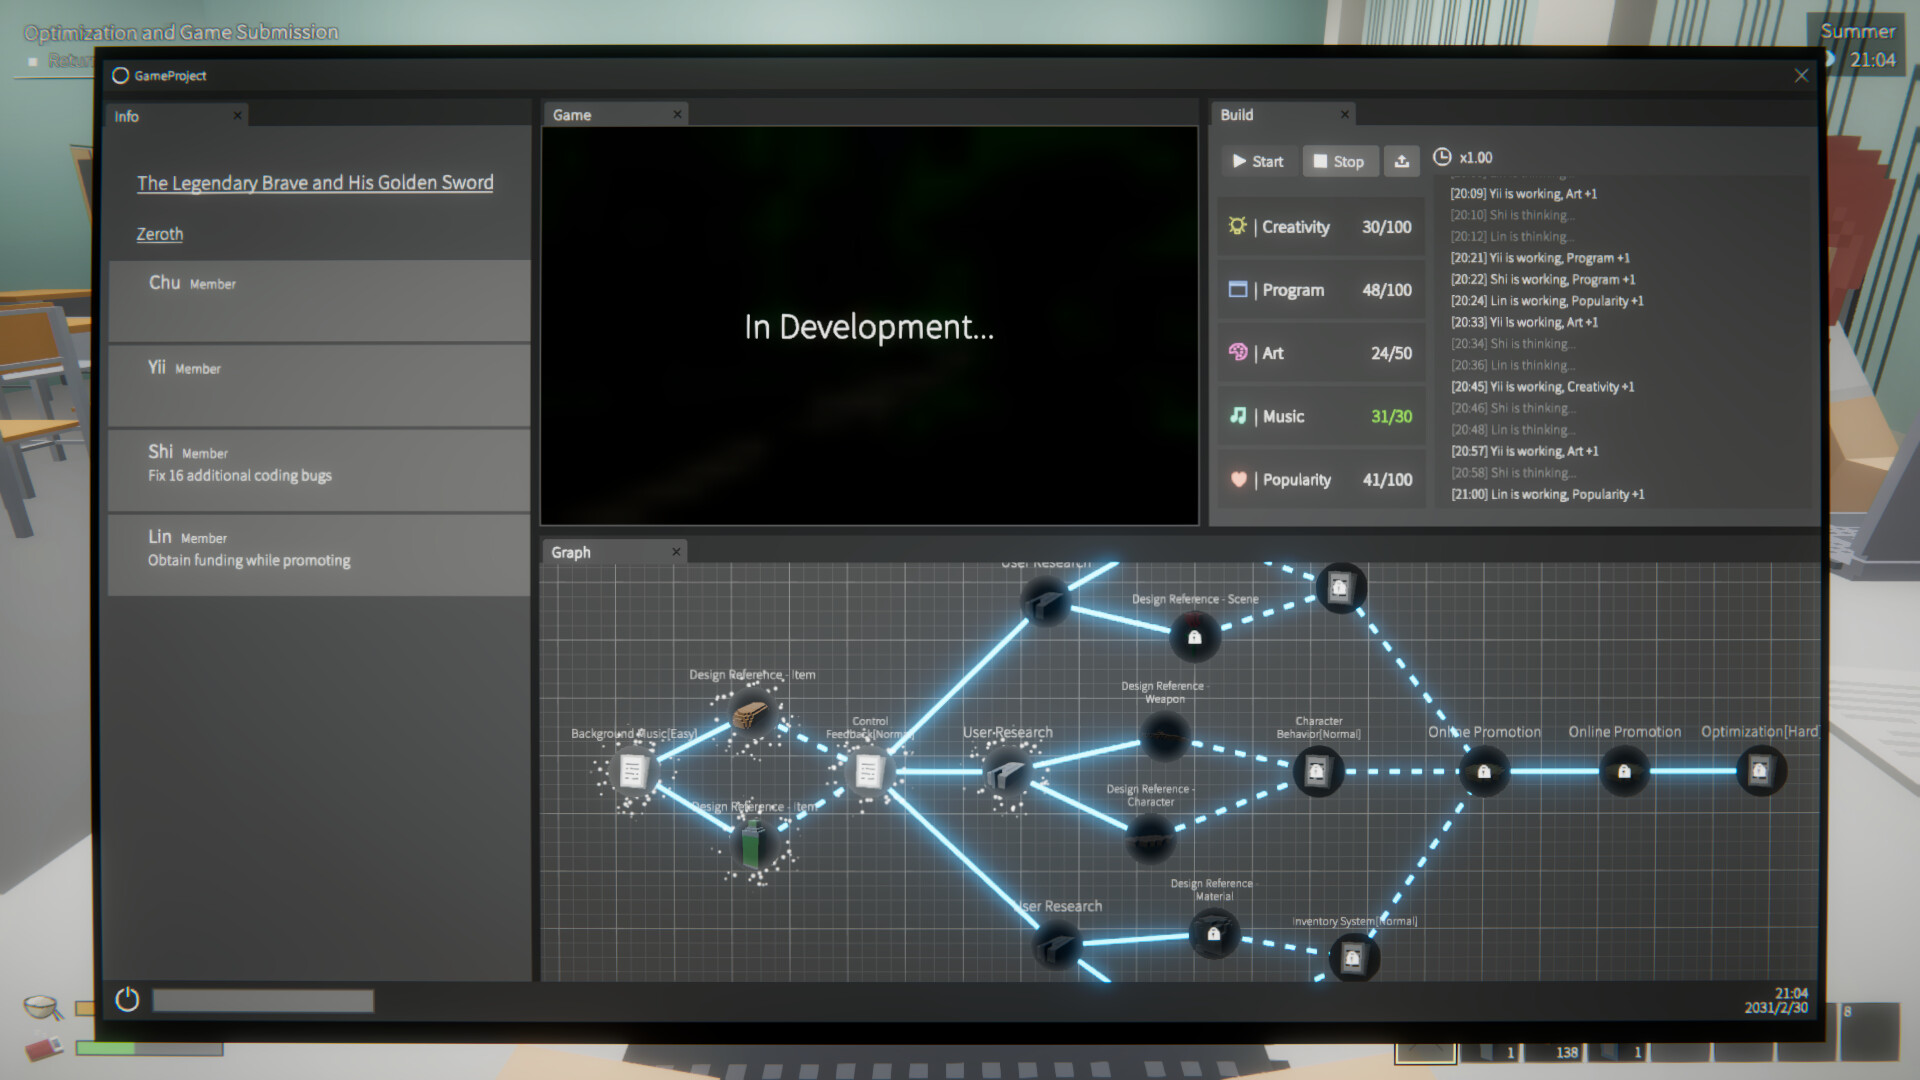
Task: Click the Program window icon
Action: (1237, 290)
